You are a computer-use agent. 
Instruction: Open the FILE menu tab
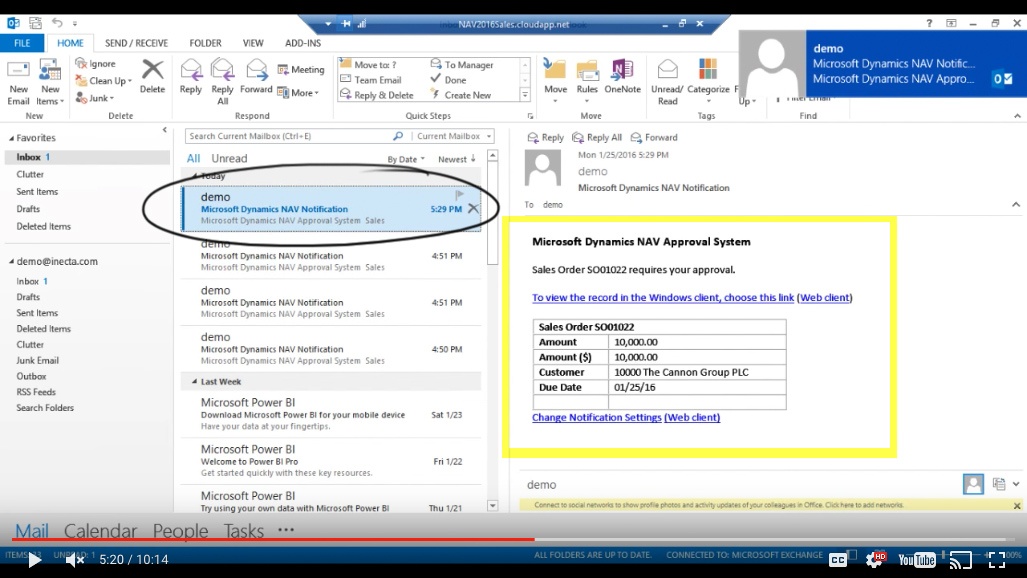coord(22,43)
